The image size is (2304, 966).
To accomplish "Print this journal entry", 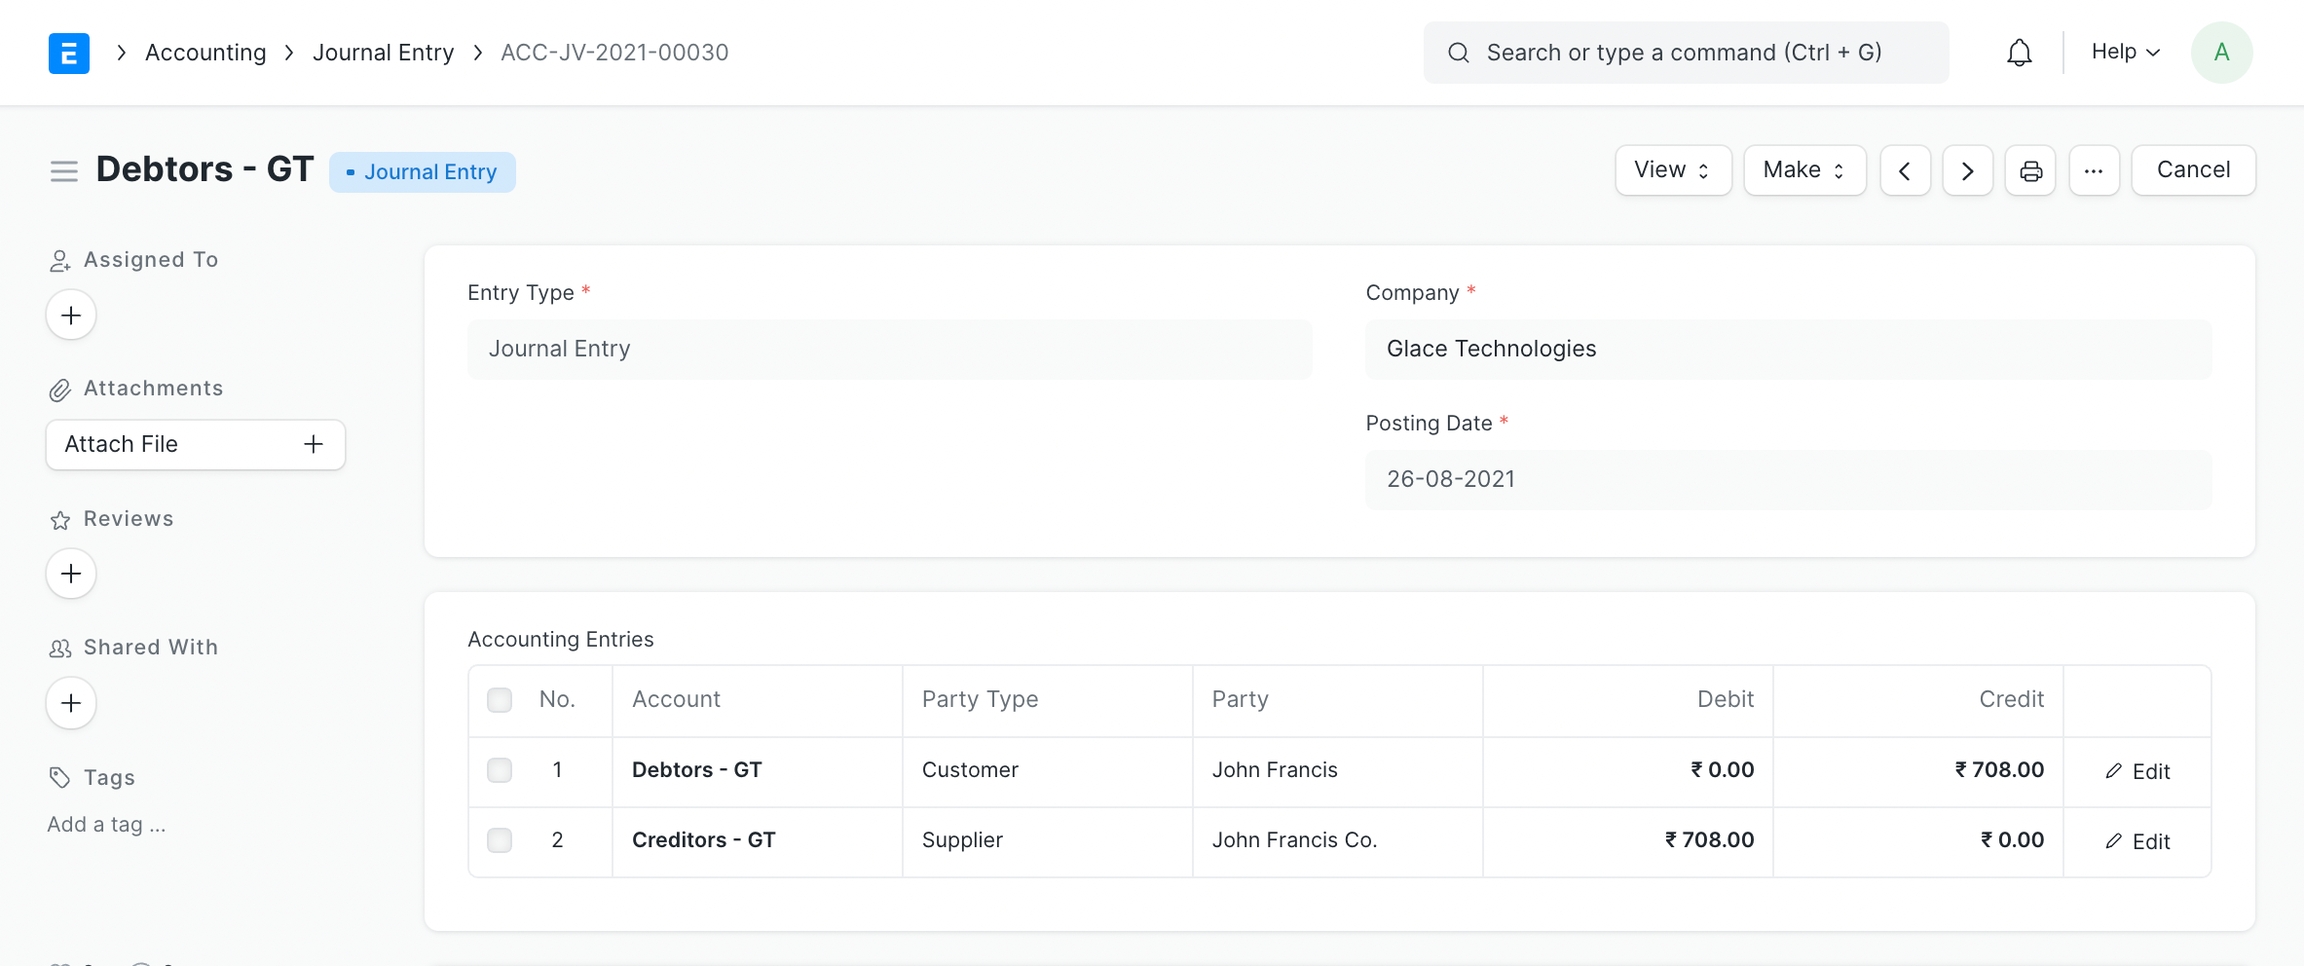I will coord(2030,171).
